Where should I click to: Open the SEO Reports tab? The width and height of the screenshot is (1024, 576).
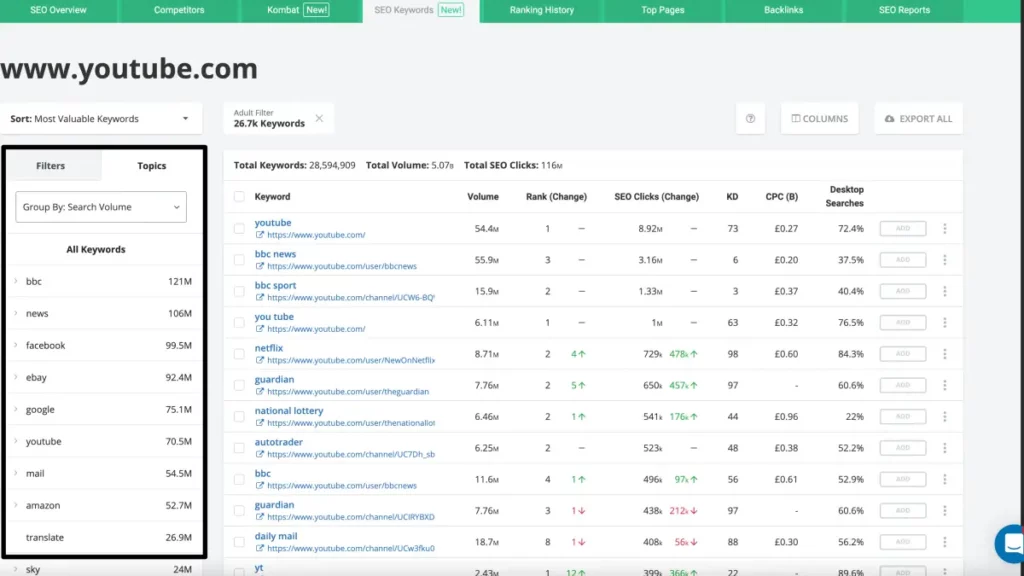click(904, 10)
